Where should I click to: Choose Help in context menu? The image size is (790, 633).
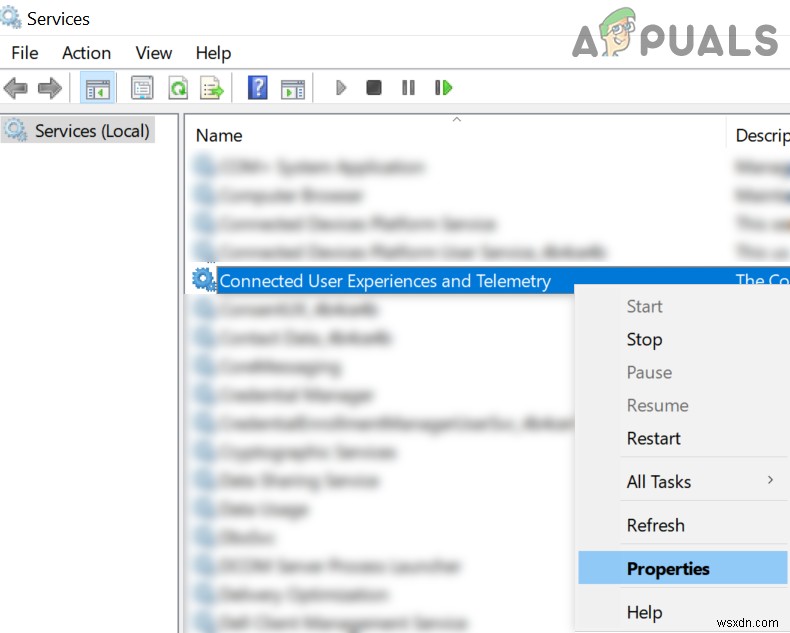click(683, 612)
